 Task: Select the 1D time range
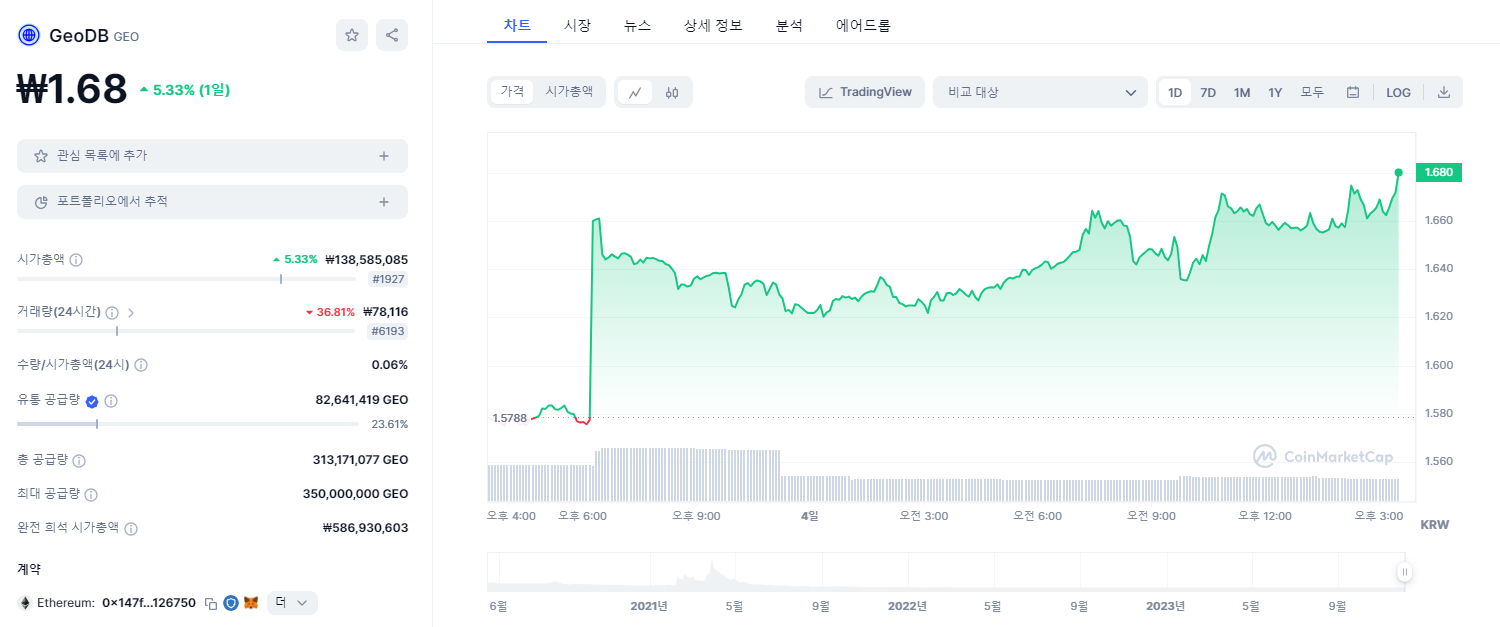pos(1175,92)
